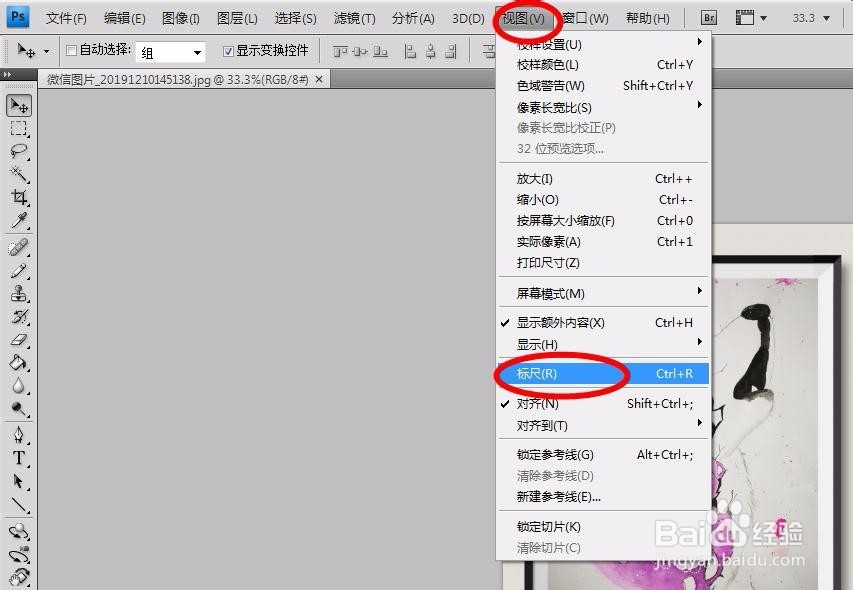Align right edges in options bar
Image resolution: width=853 pixels, height=590 pixels.
pos(450,52)
